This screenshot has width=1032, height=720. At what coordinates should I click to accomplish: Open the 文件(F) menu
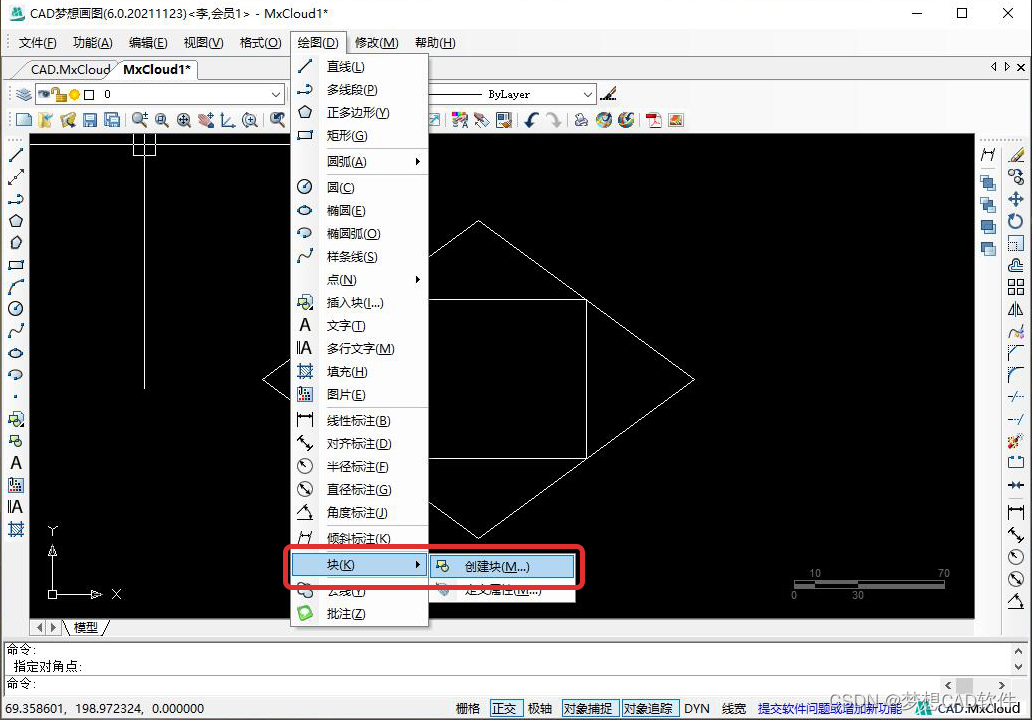click(x=38, y=43)
